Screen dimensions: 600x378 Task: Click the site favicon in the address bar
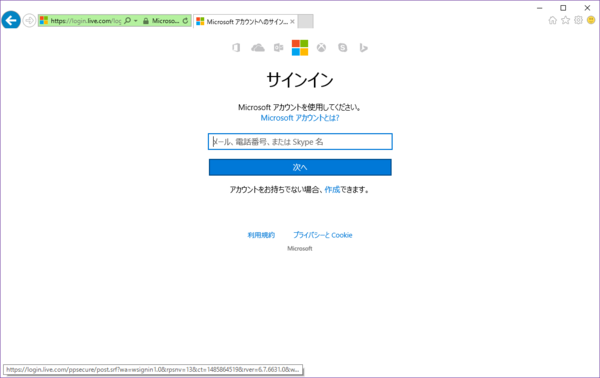pos(44,21)
